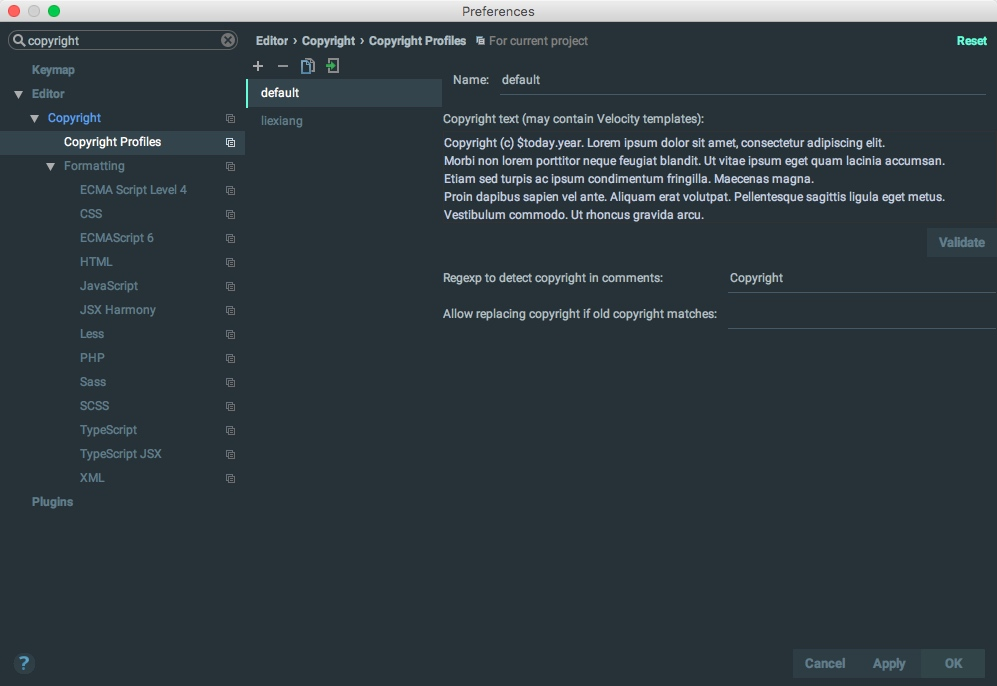Screen dimensions: 997x686
Task: Click the Validate button
Action: coord(961,242)
